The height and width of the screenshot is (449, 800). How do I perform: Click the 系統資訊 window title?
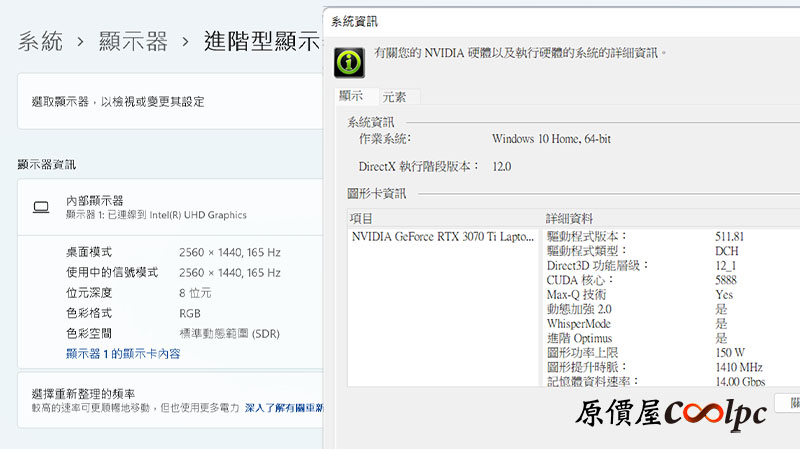pyautogui.click(x=354, y=21)
